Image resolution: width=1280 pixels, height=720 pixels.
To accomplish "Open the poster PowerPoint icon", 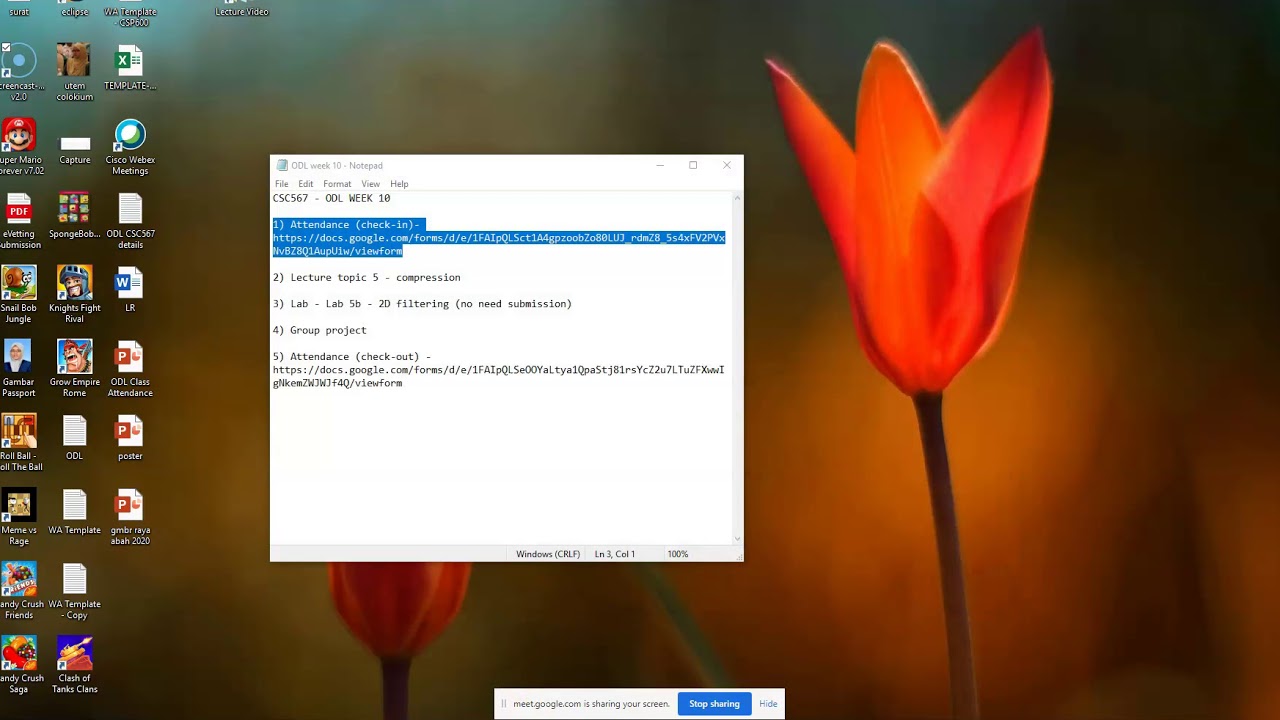I will click(130, 438).
